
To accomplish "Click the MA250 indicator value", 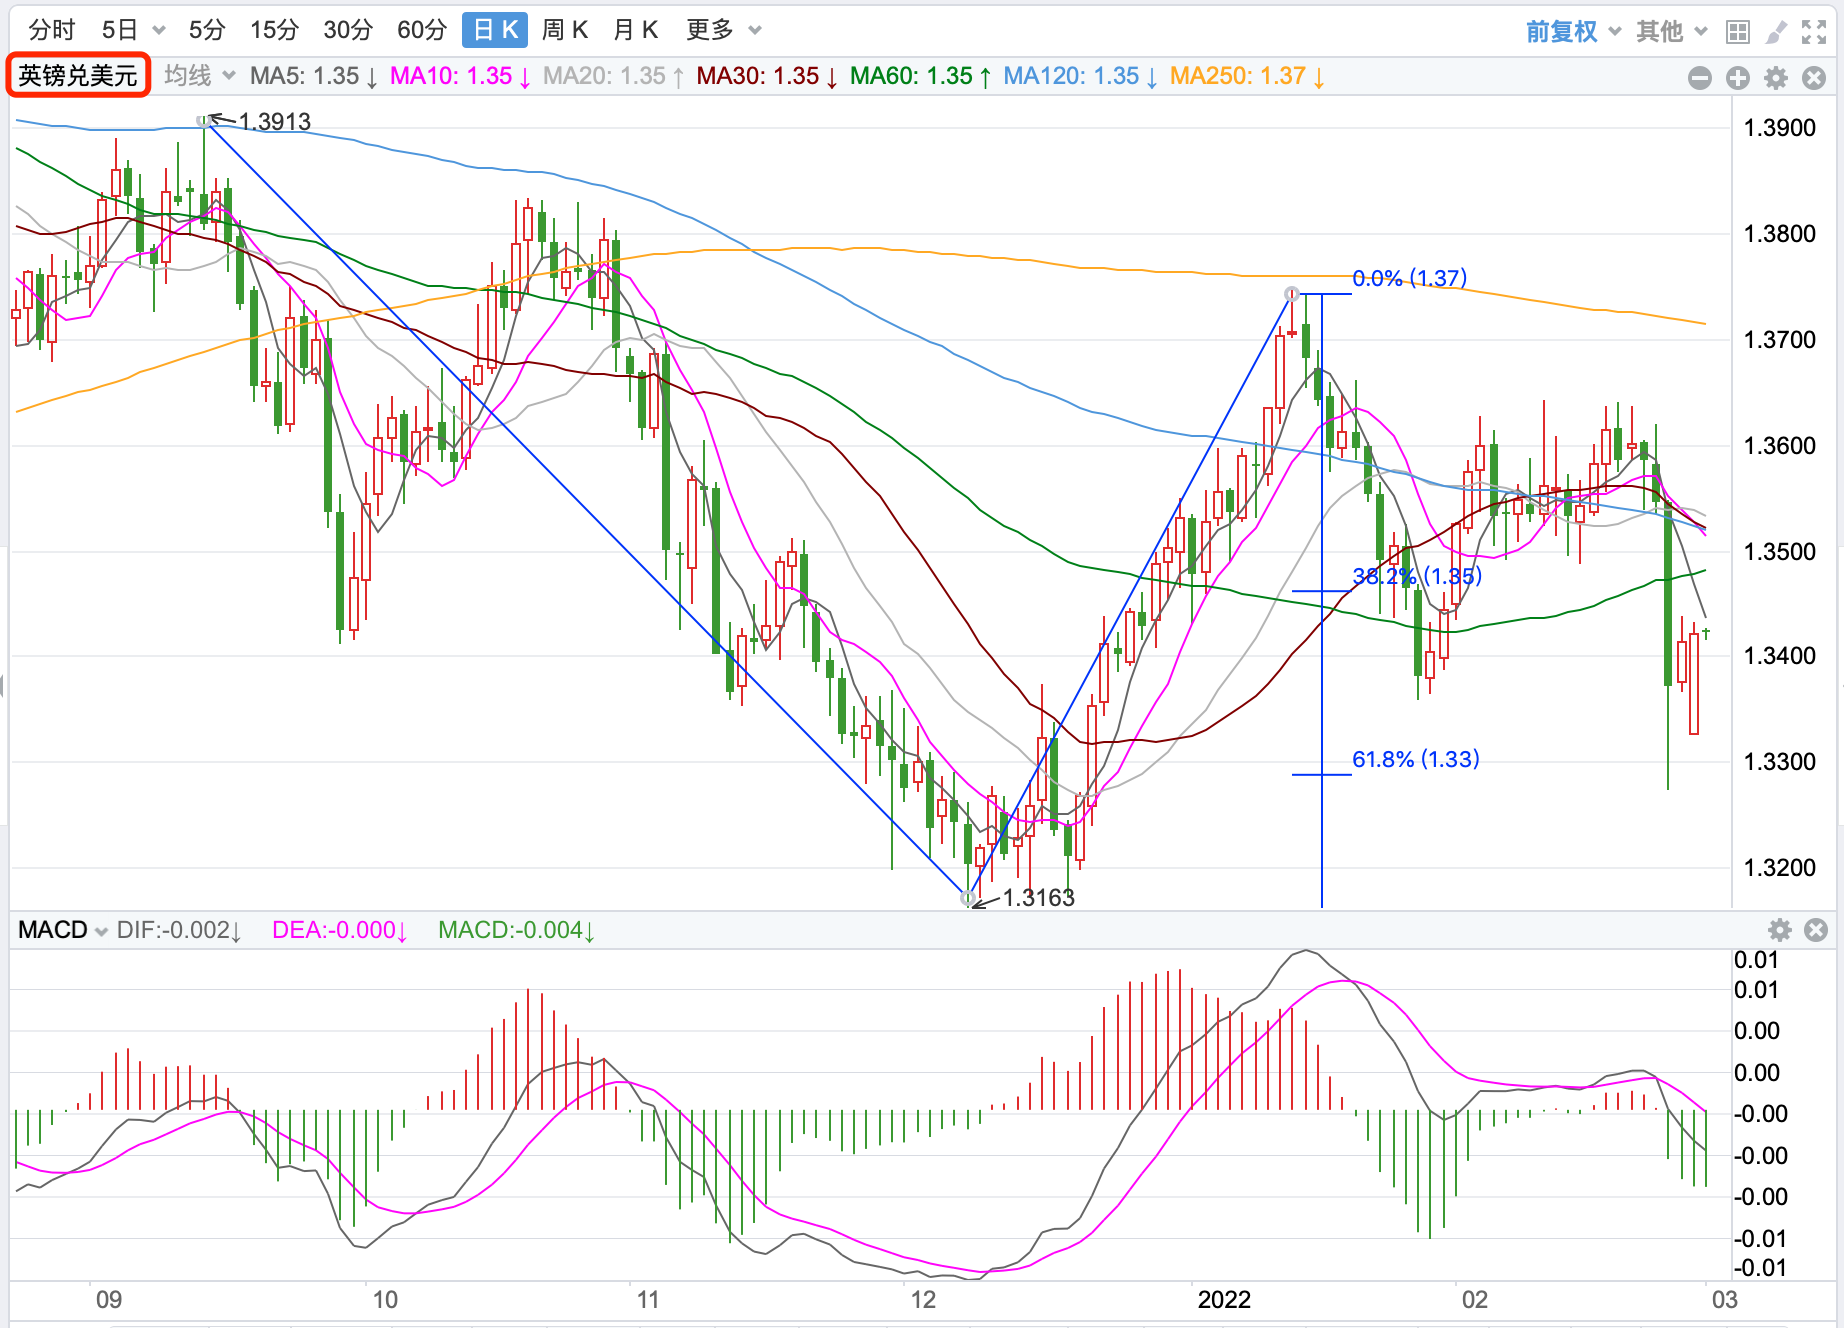I will (1248, 76).
